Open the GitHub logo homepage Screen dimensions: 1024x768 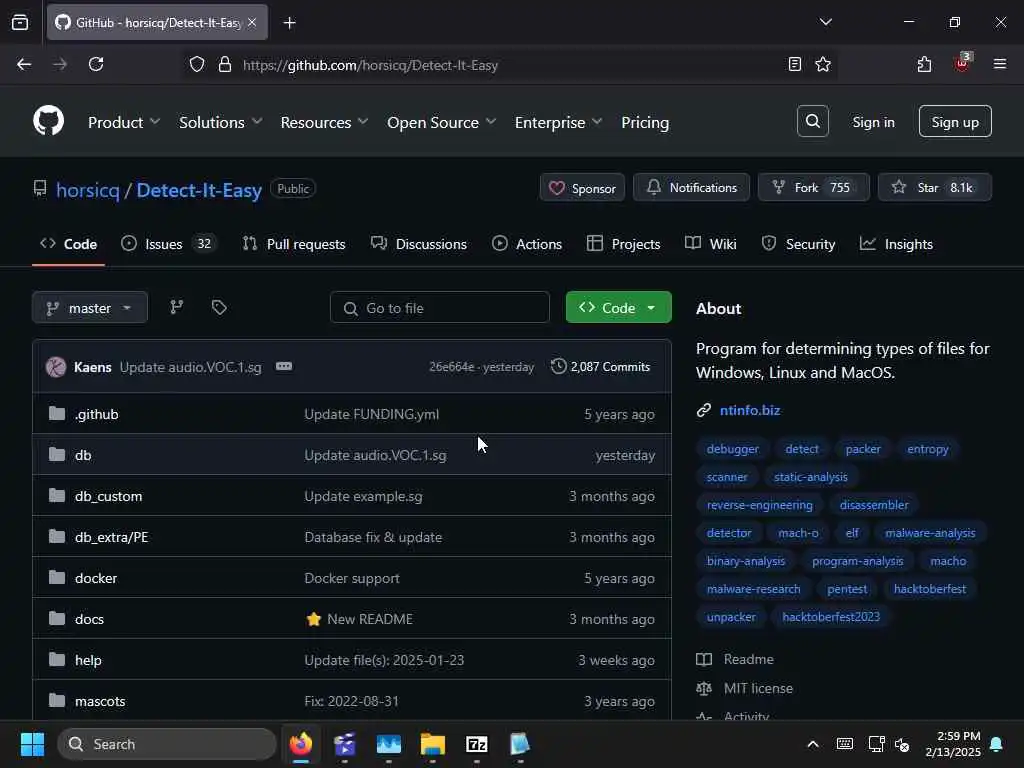(x=48, y=121)
